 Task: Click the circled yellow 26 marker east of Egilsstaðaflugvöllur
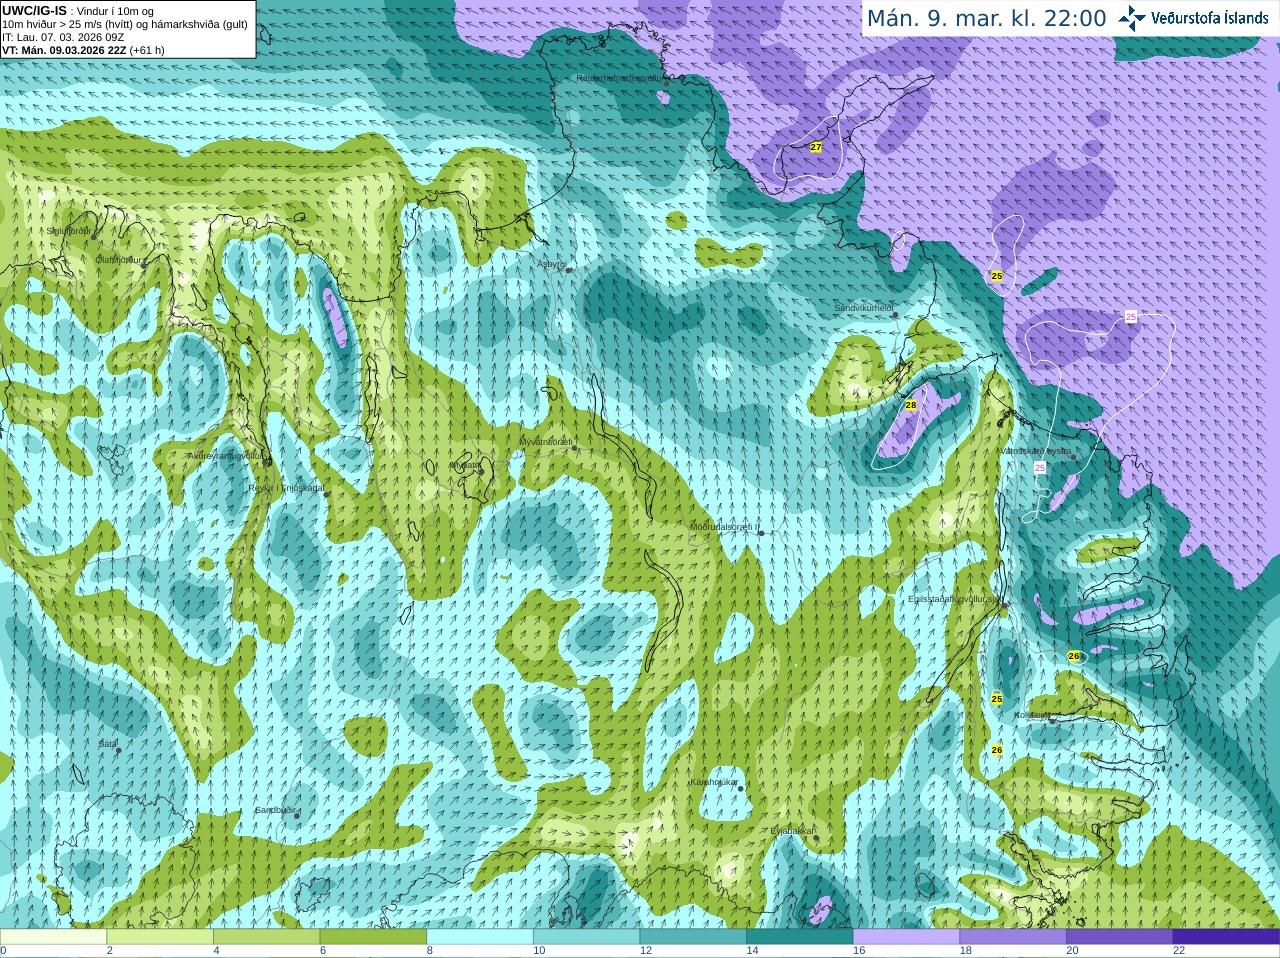pyautogui.click(x=1074, y=657)
